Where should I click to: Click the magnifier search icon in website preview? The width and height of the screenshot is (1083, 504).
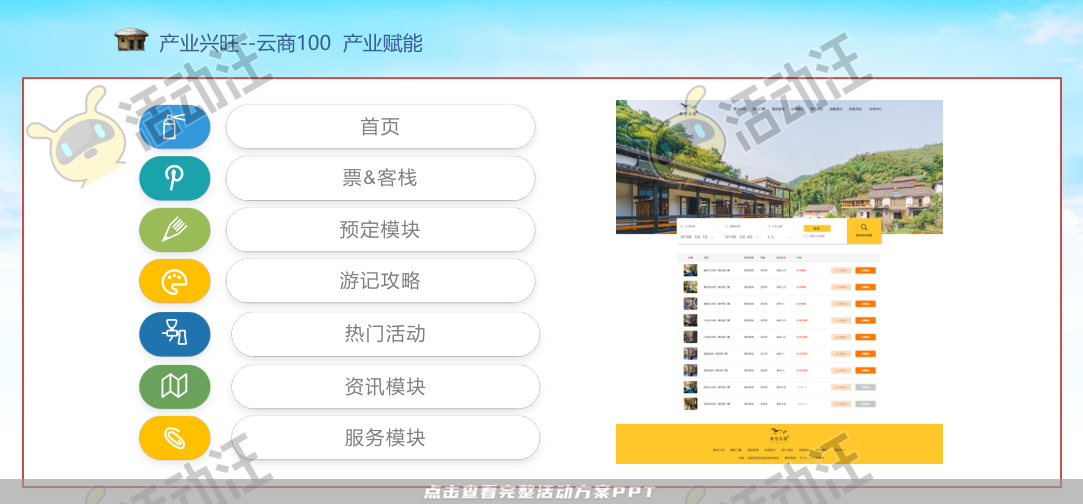pos(863,226)
